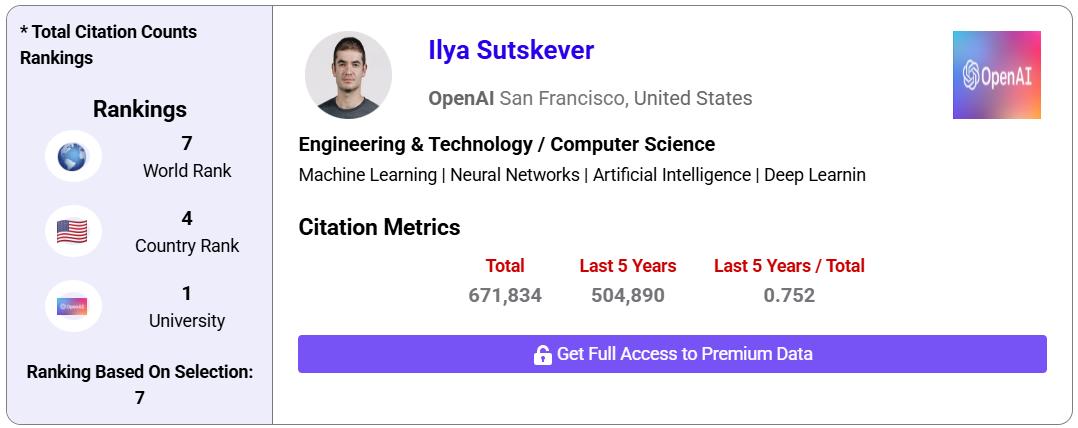The width and height of the screenshot is (1078, 428).
Task: Click the lock icon on premium button
Action: pos(543,354)
